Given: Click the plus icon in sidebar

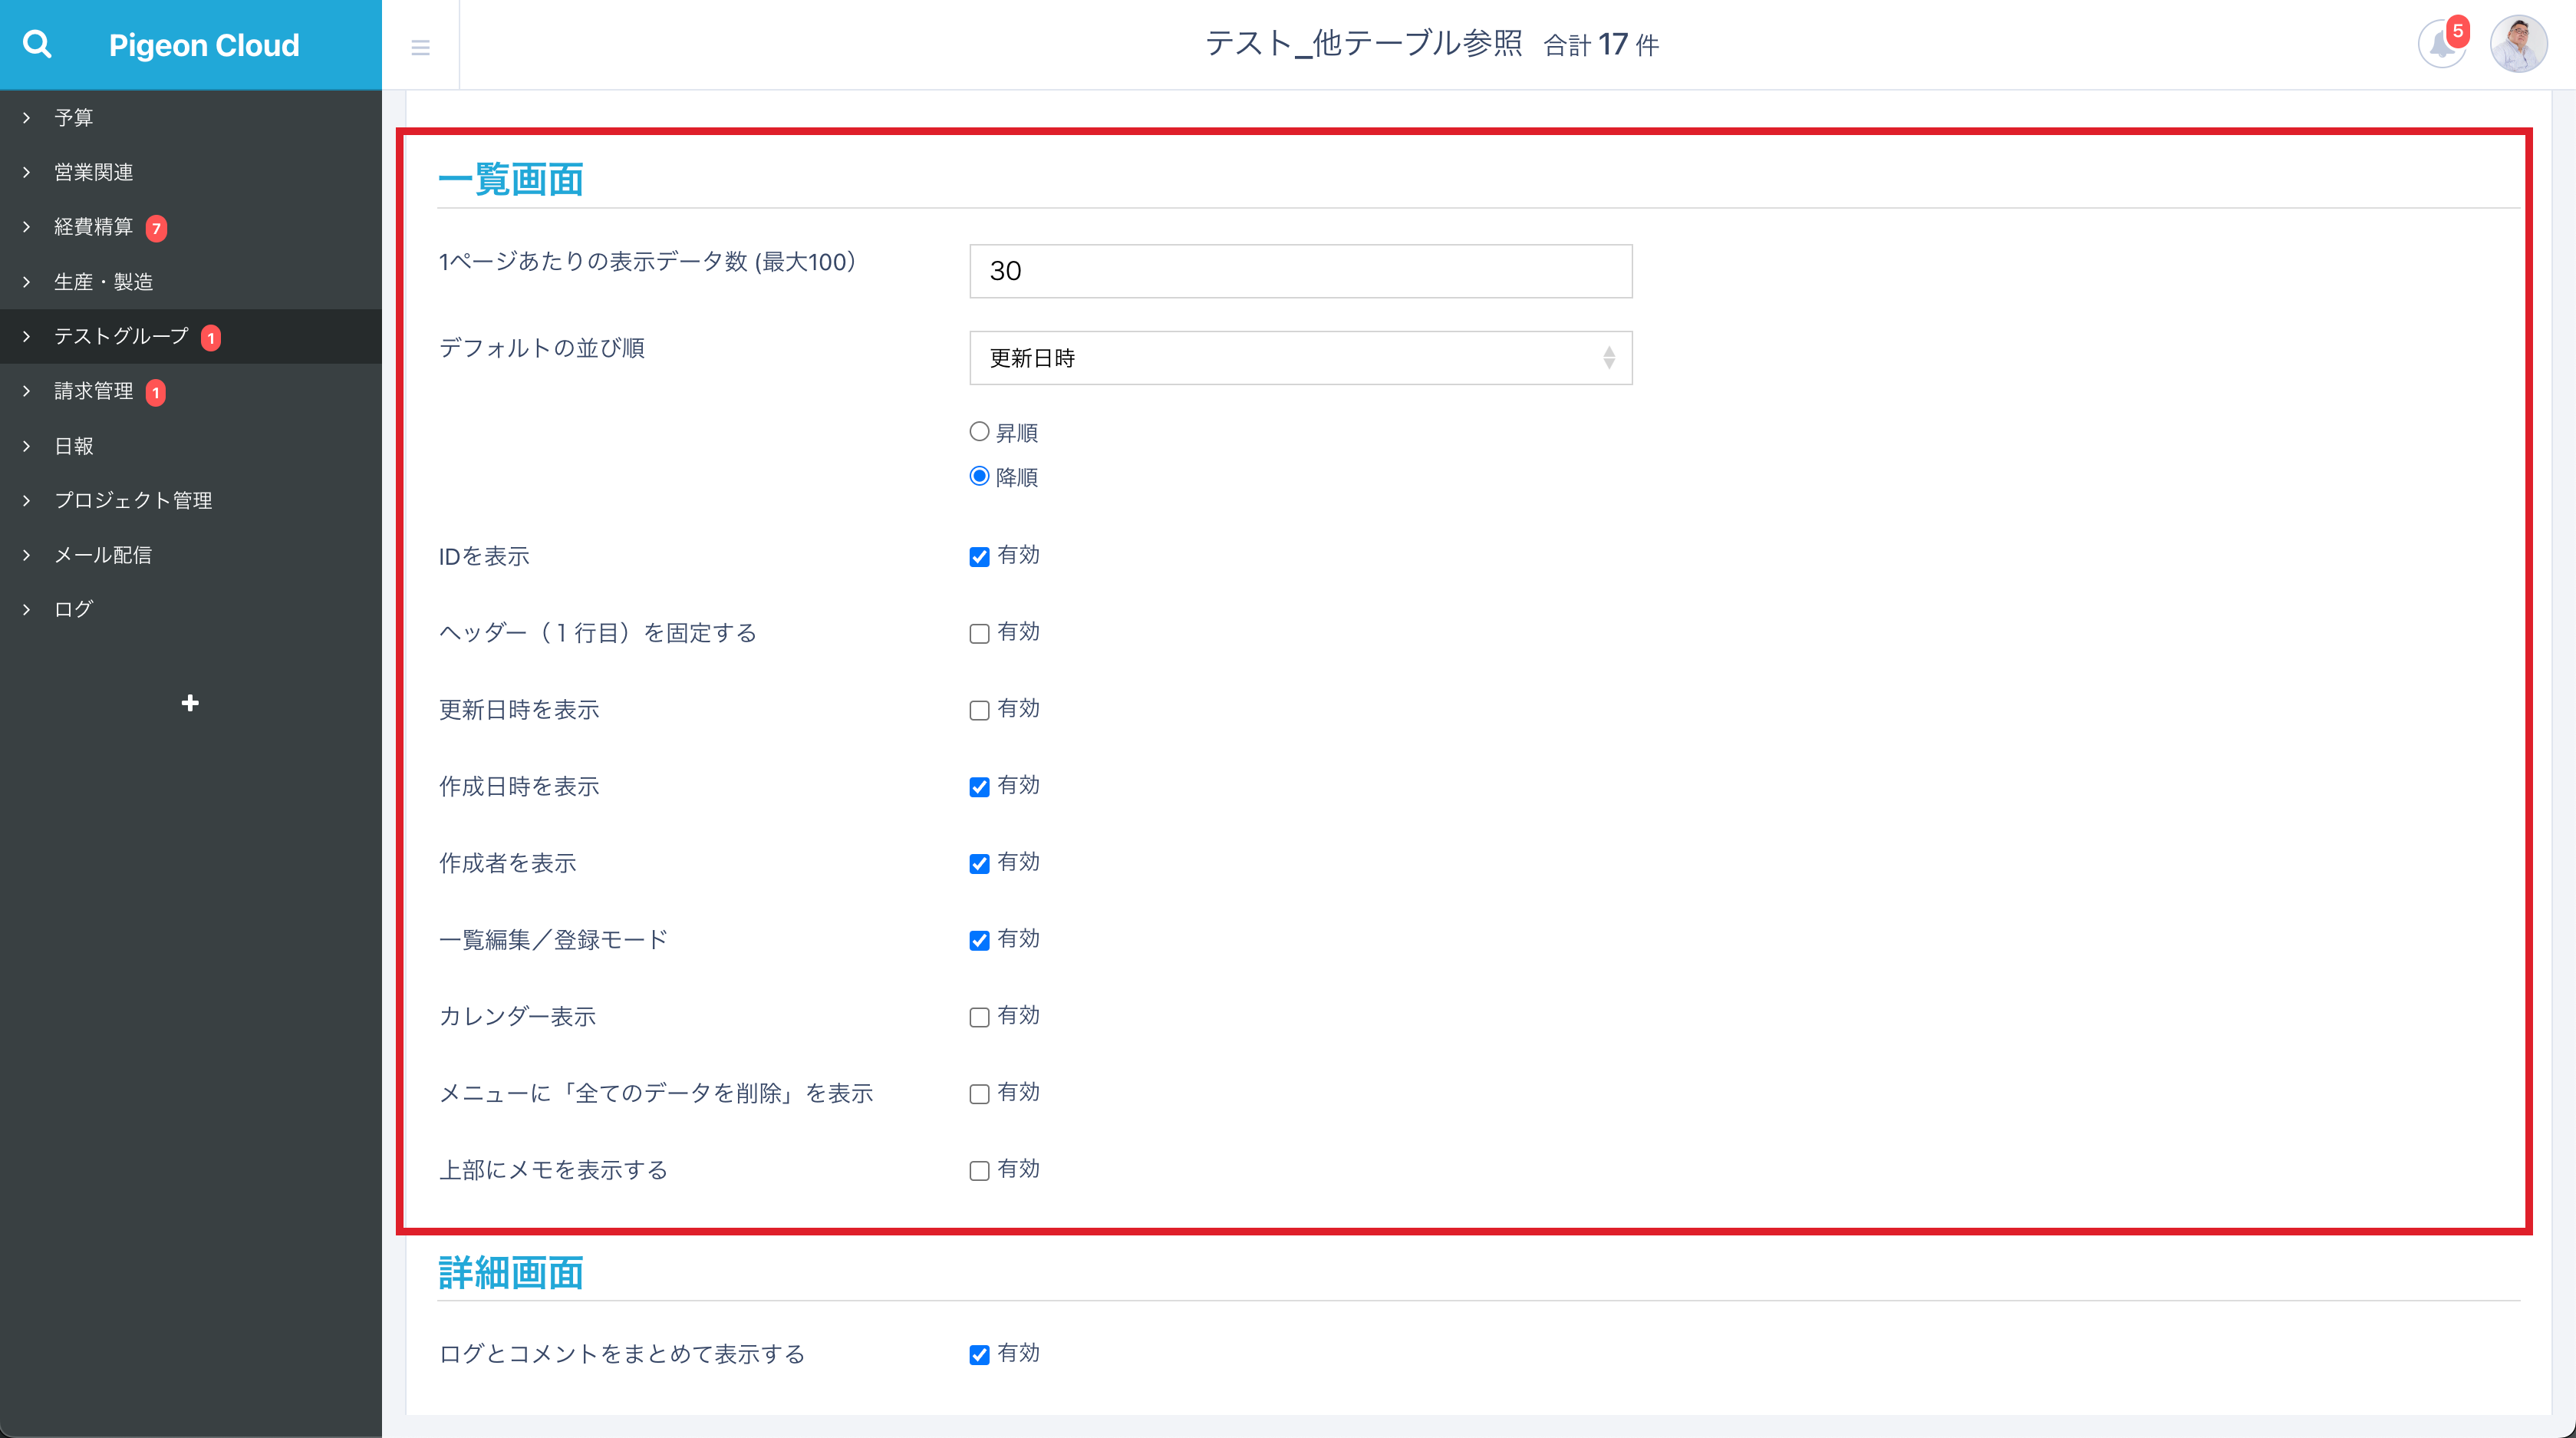Looking at the screenshot, I should click(190, 703).
